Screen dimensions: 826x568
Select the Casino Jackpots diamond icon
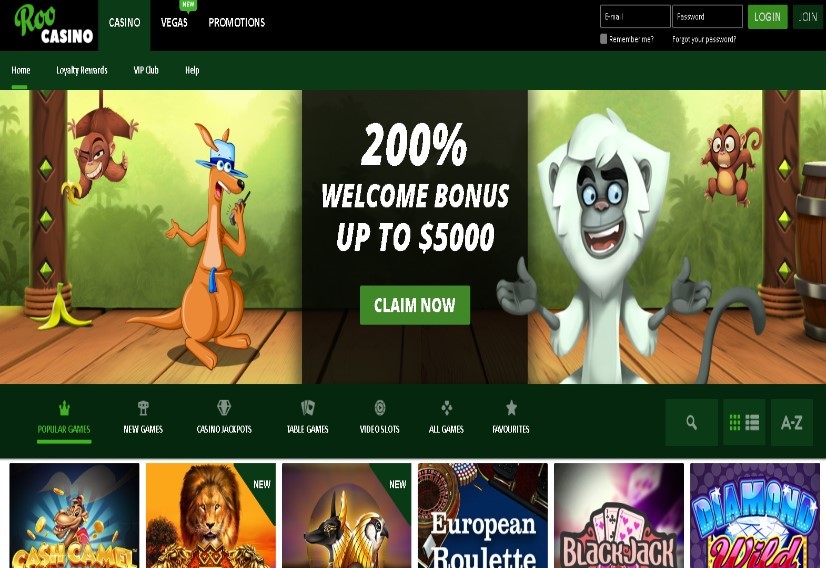224,407
